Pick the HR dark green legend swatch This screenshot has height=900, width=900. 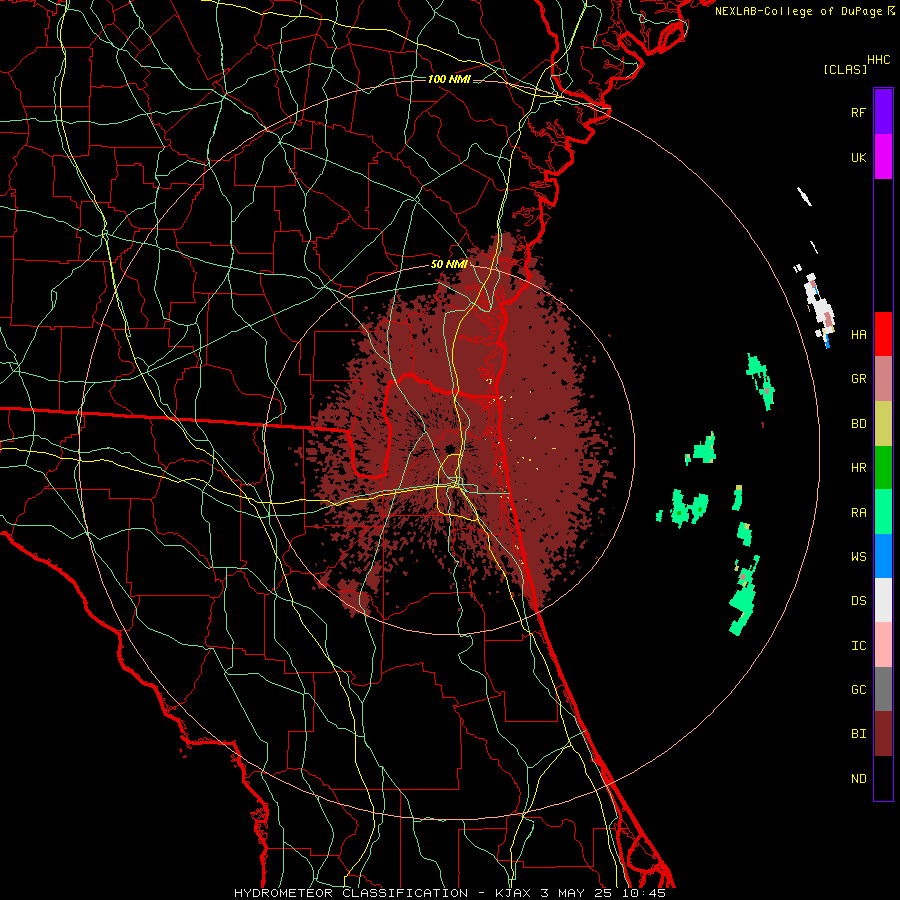point(883,467)
